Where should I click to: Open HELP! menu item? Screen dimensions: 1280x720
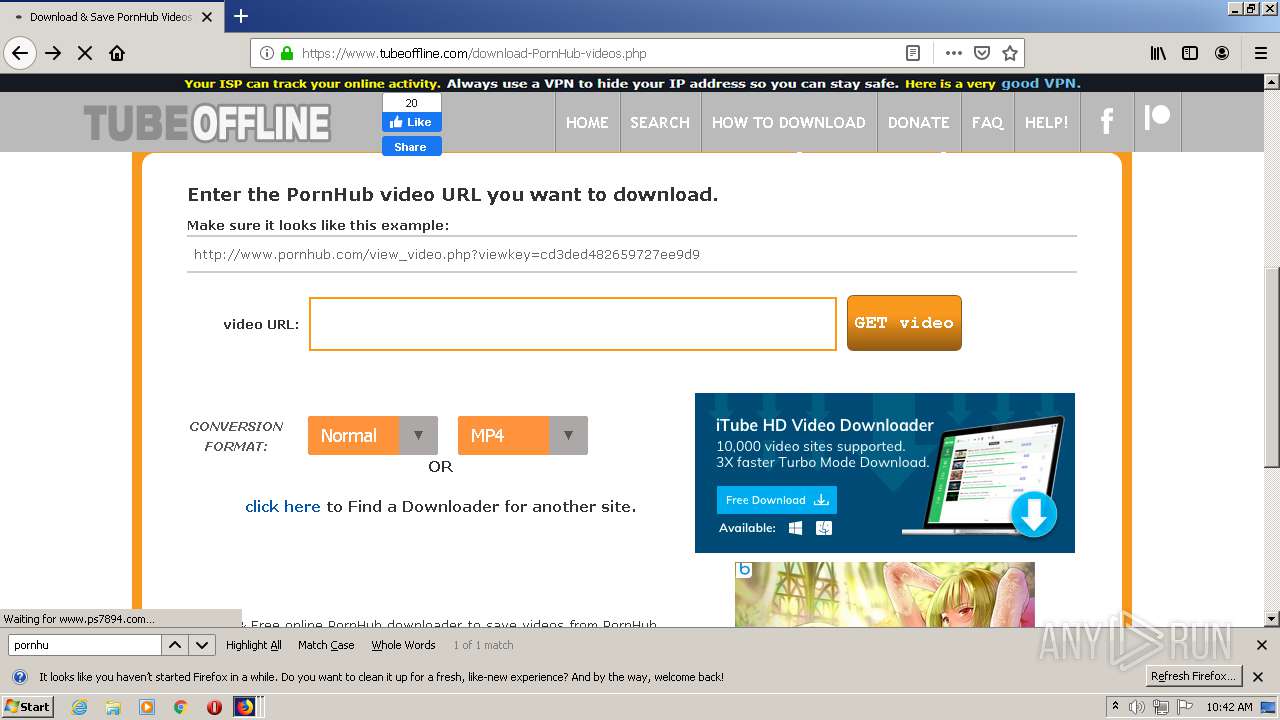[x=1047, y=122]
